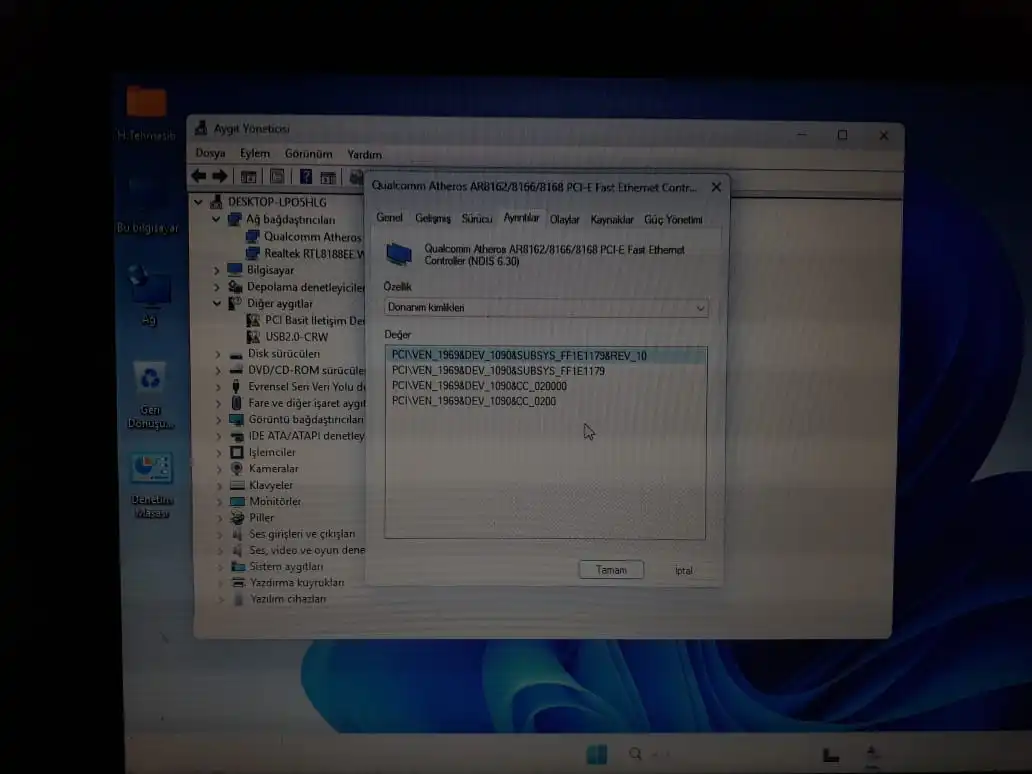Click the Qualcomm Atheros adapter icon in tree
The image size is (1032, 774).
tap(252, 236)
